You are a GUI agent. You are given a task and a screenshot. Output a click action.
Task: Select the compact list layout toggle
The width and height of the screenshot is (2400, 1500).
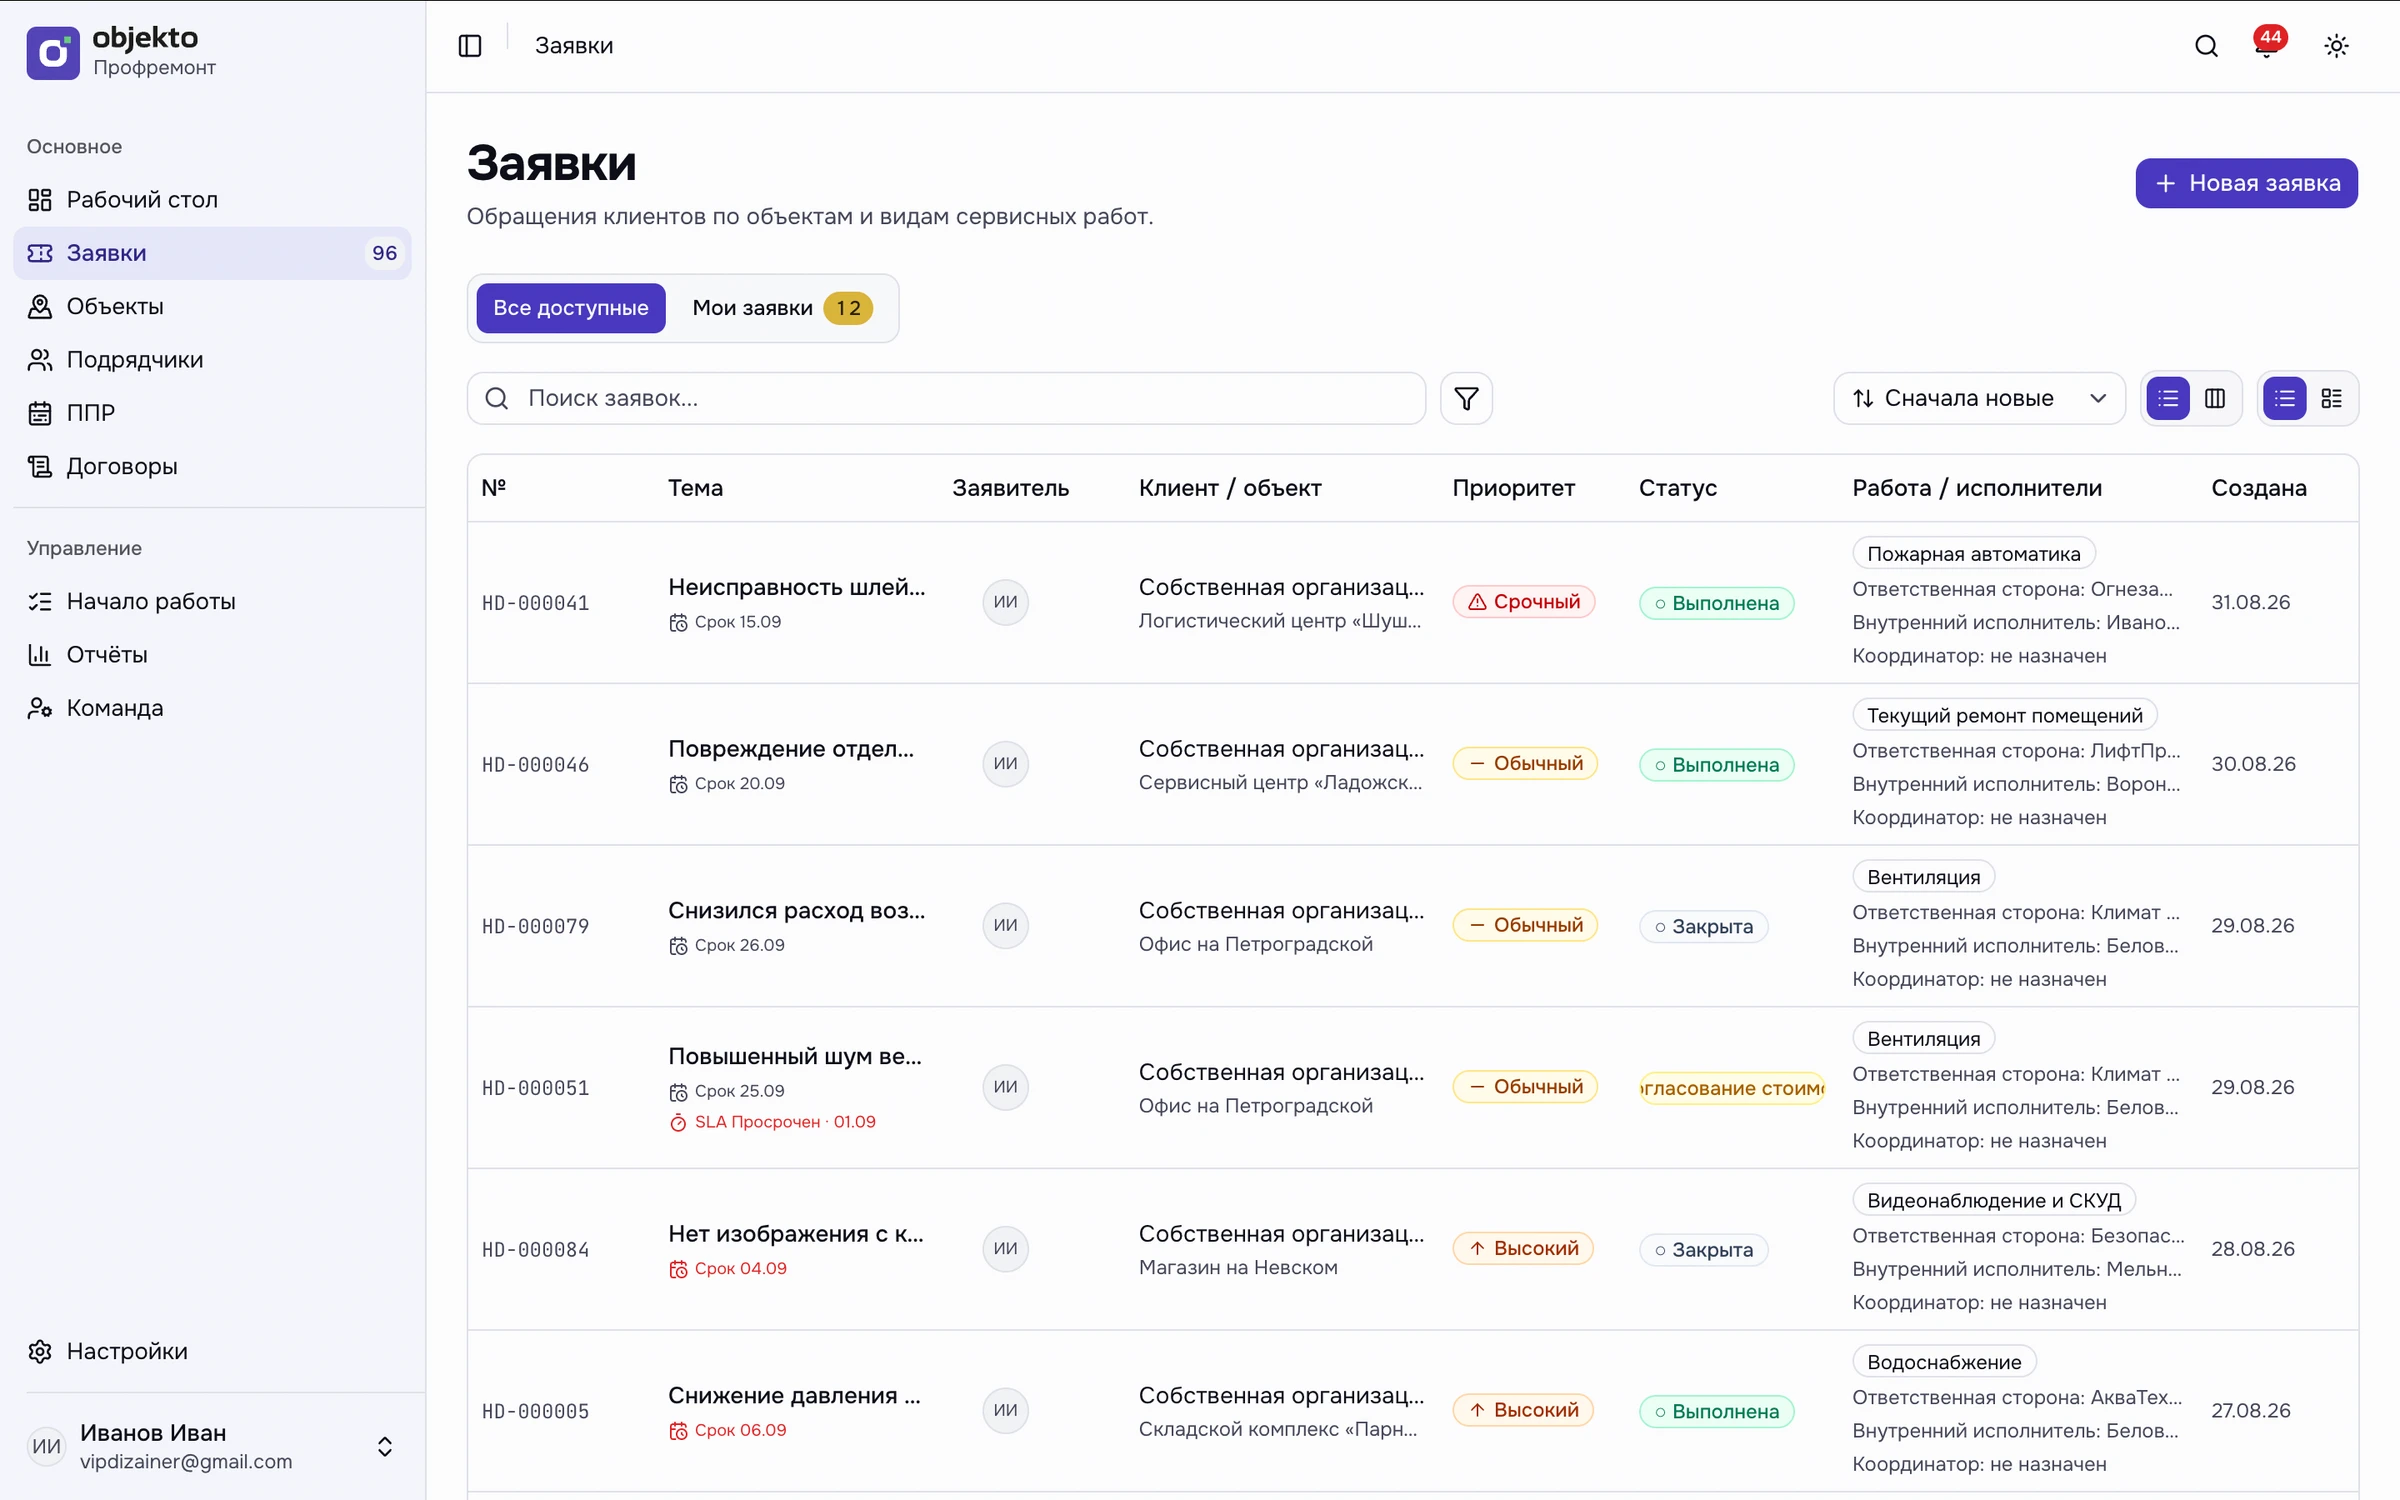point(2284,399)
